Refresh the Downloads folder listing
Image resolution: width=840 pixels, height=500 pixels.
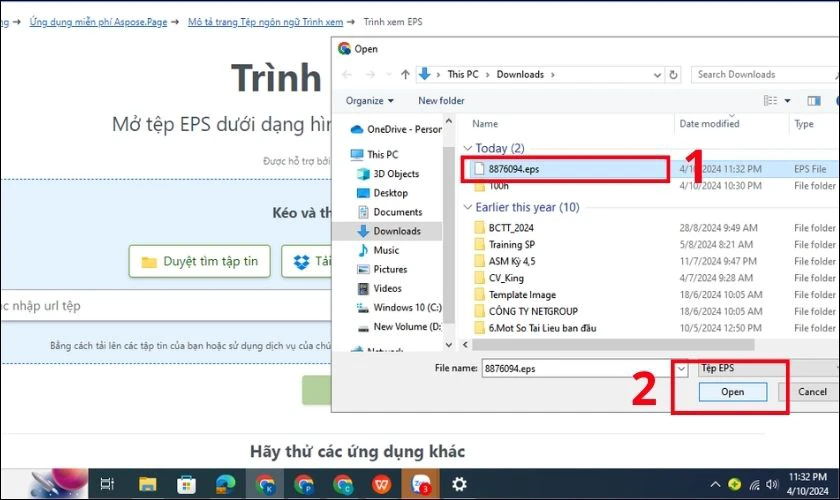pyautogui.click(x=674, y=74)
